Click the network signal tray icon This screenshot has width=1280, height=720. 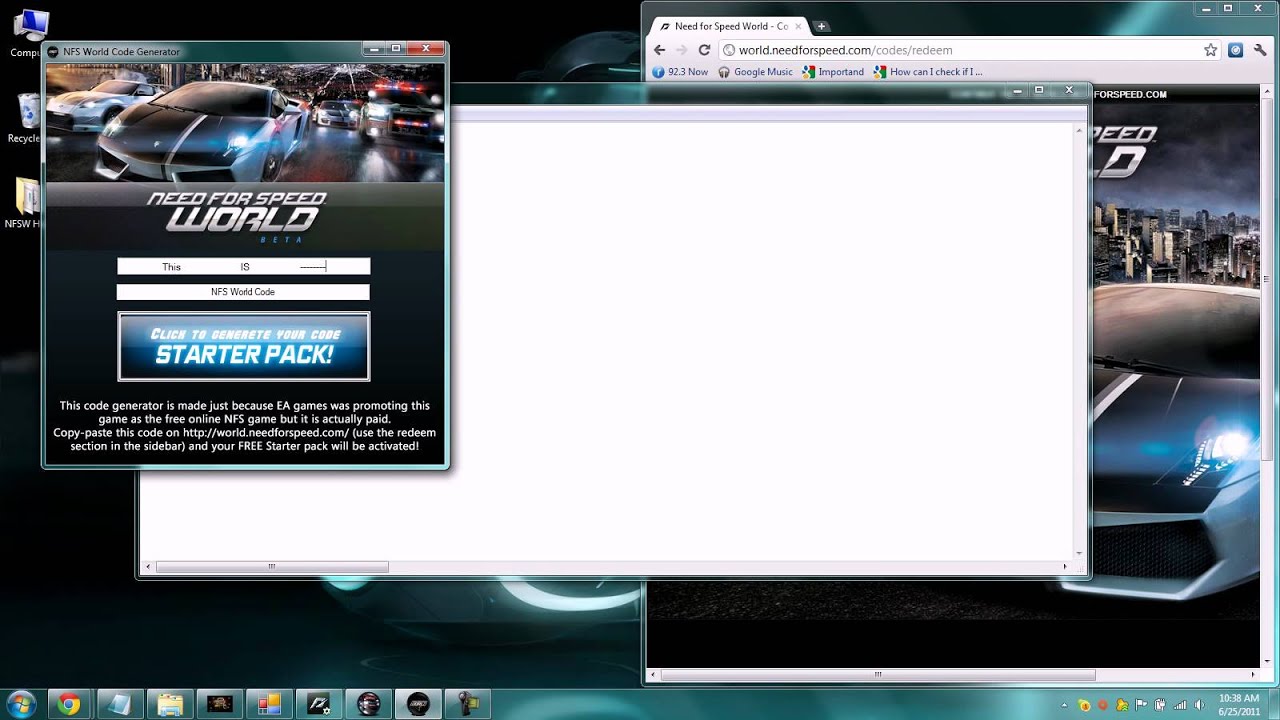1179,704
